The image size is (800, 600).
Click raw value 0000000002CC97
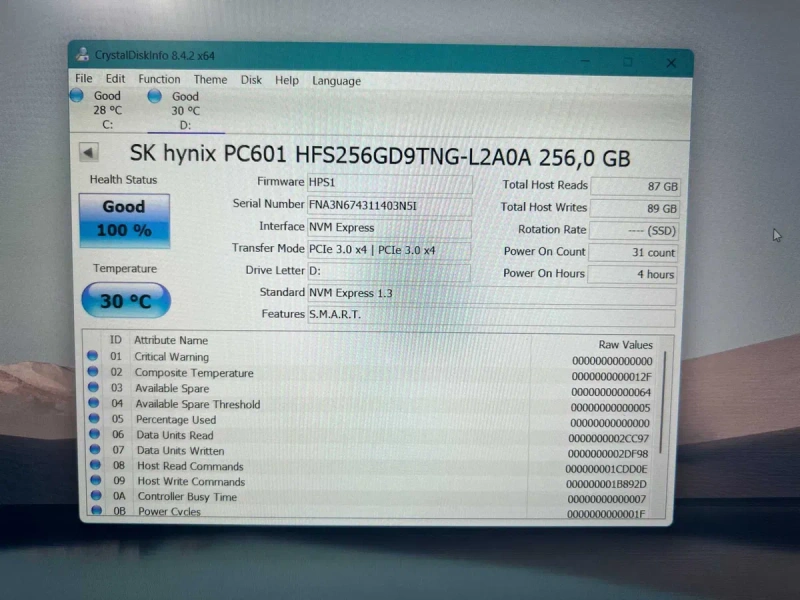click(609, 438)
